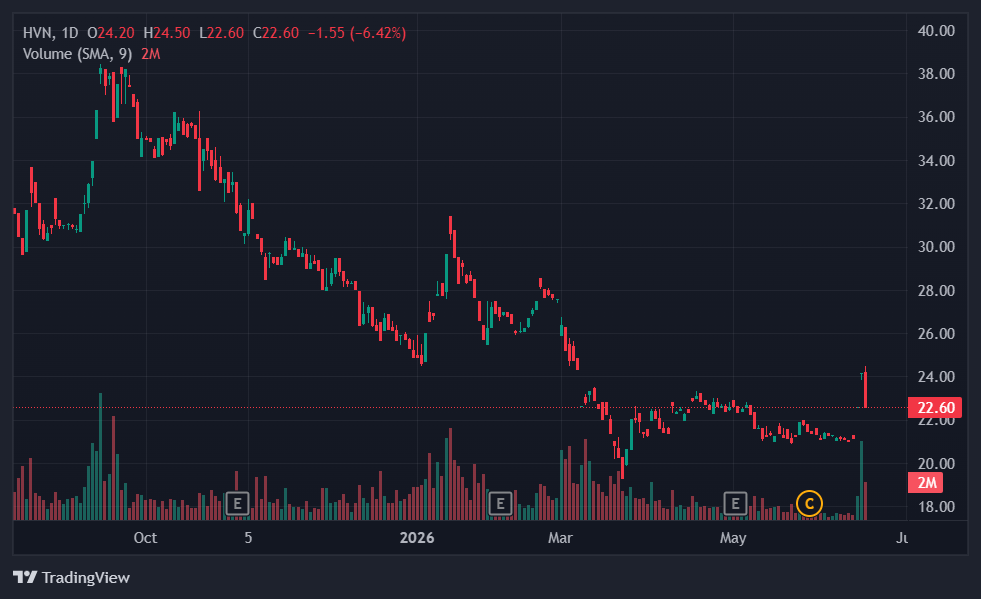Viewport: 981px width, 599px height.
Task: Click the Volume (SMA, 9) indicator label
Action: 78,54
